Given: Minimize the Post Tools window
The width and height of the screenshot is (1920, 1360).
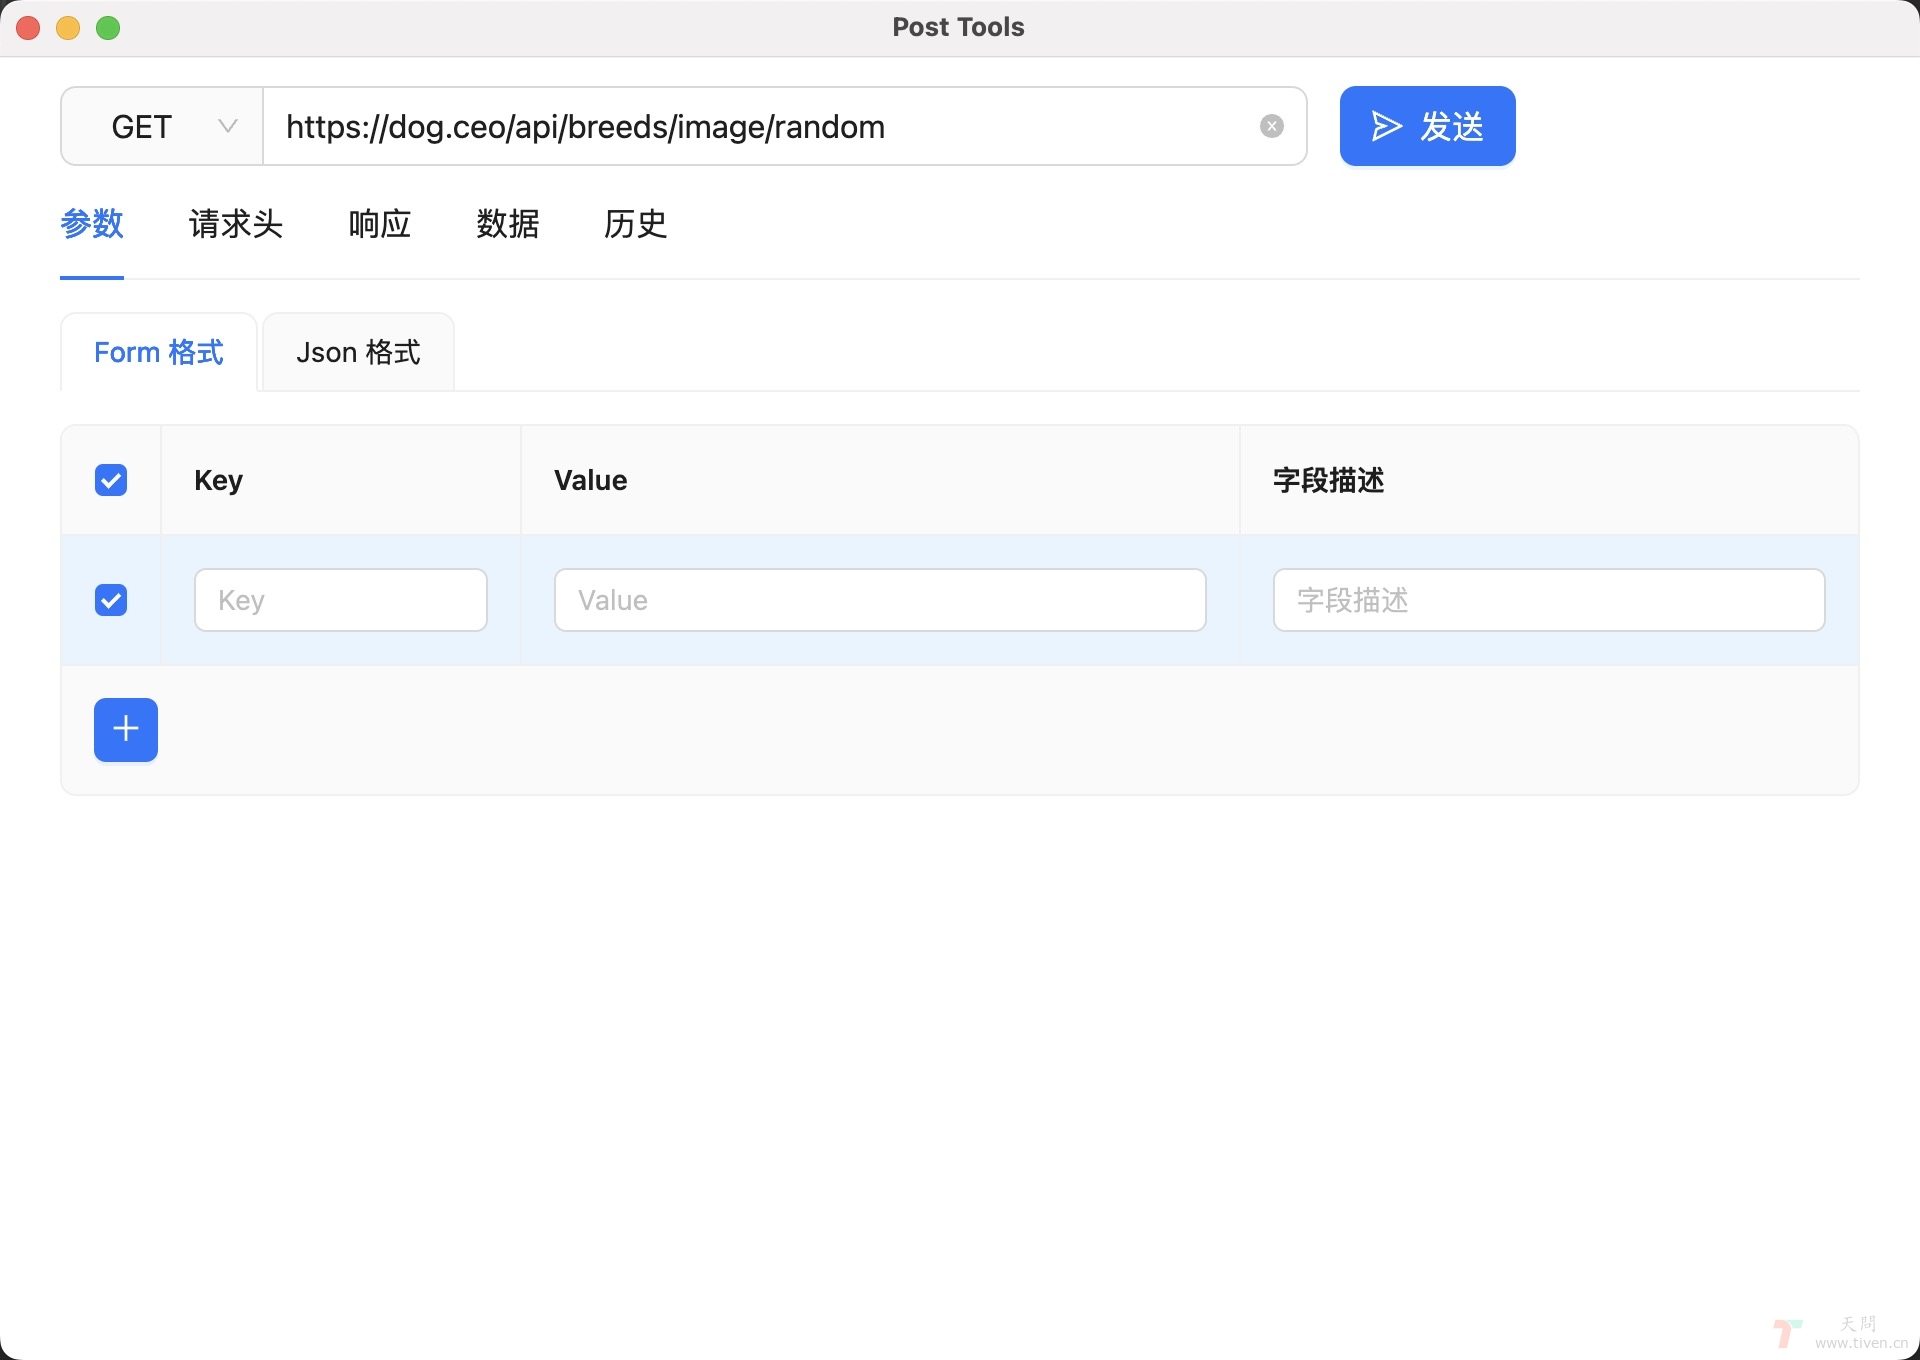Looking at the screenshot, I should coord(68,28).
